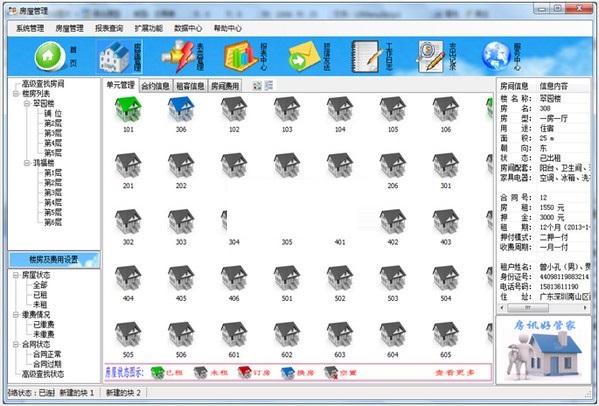
Task: Collapse the 房屋状态 tree node
Action: point(16,275)
